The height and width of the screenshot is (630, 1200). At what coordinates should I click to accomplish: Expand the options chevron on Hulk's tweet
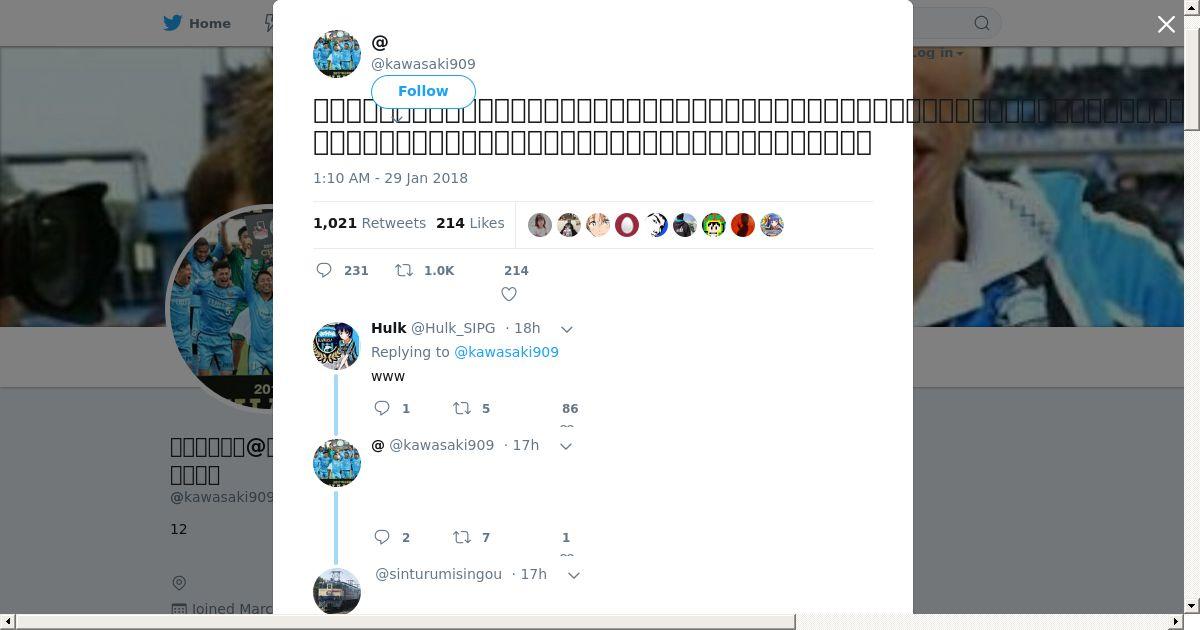pos(566,329)
